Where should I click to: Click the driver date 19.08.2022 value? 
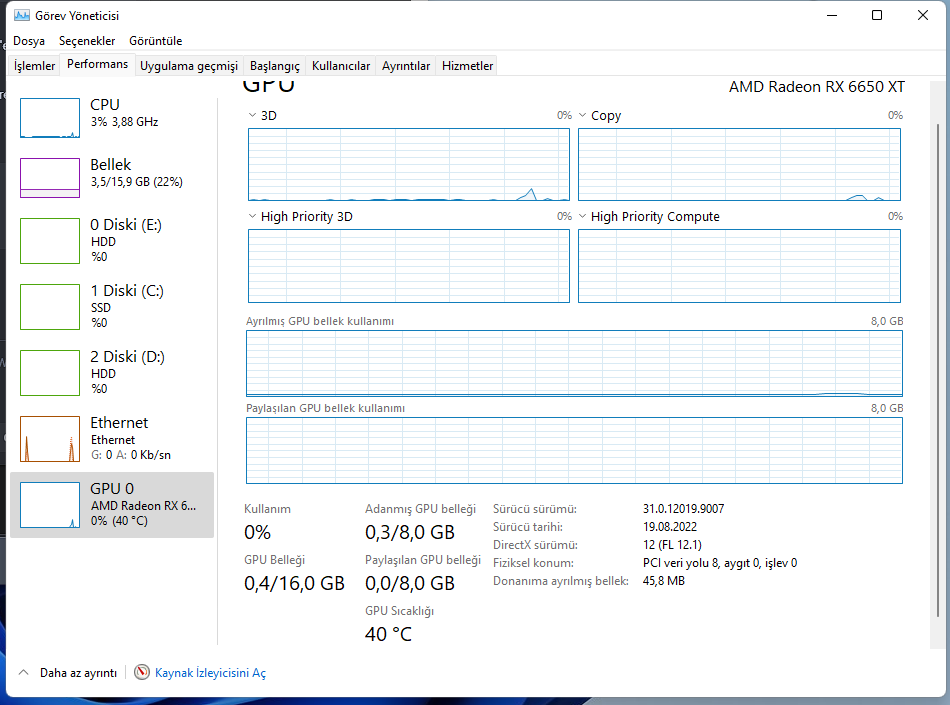coord(670,527)
